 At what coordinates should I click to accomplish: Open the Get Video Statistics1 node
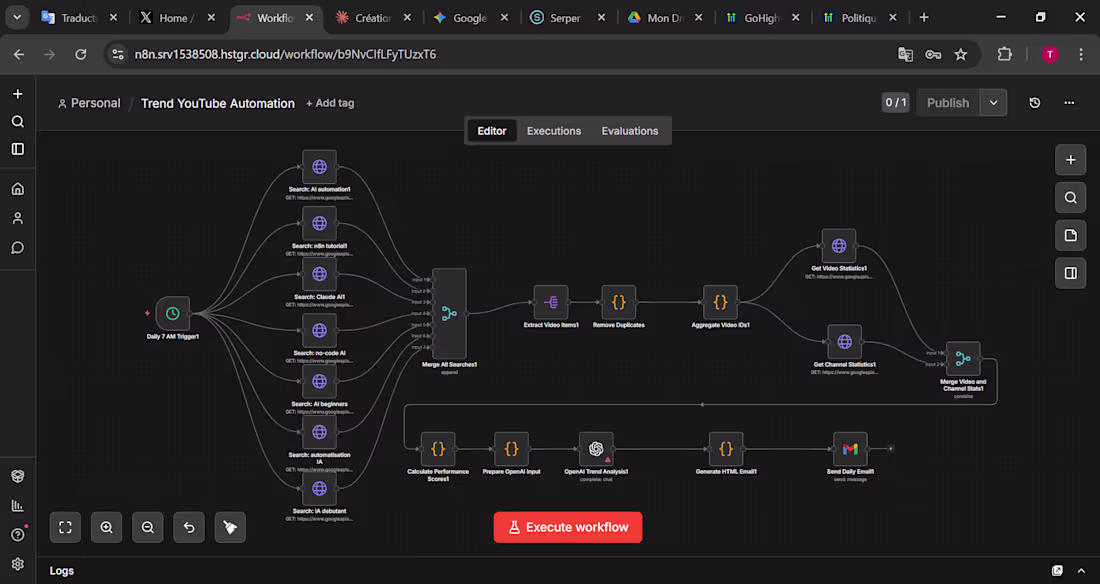(x=839, y=246)
